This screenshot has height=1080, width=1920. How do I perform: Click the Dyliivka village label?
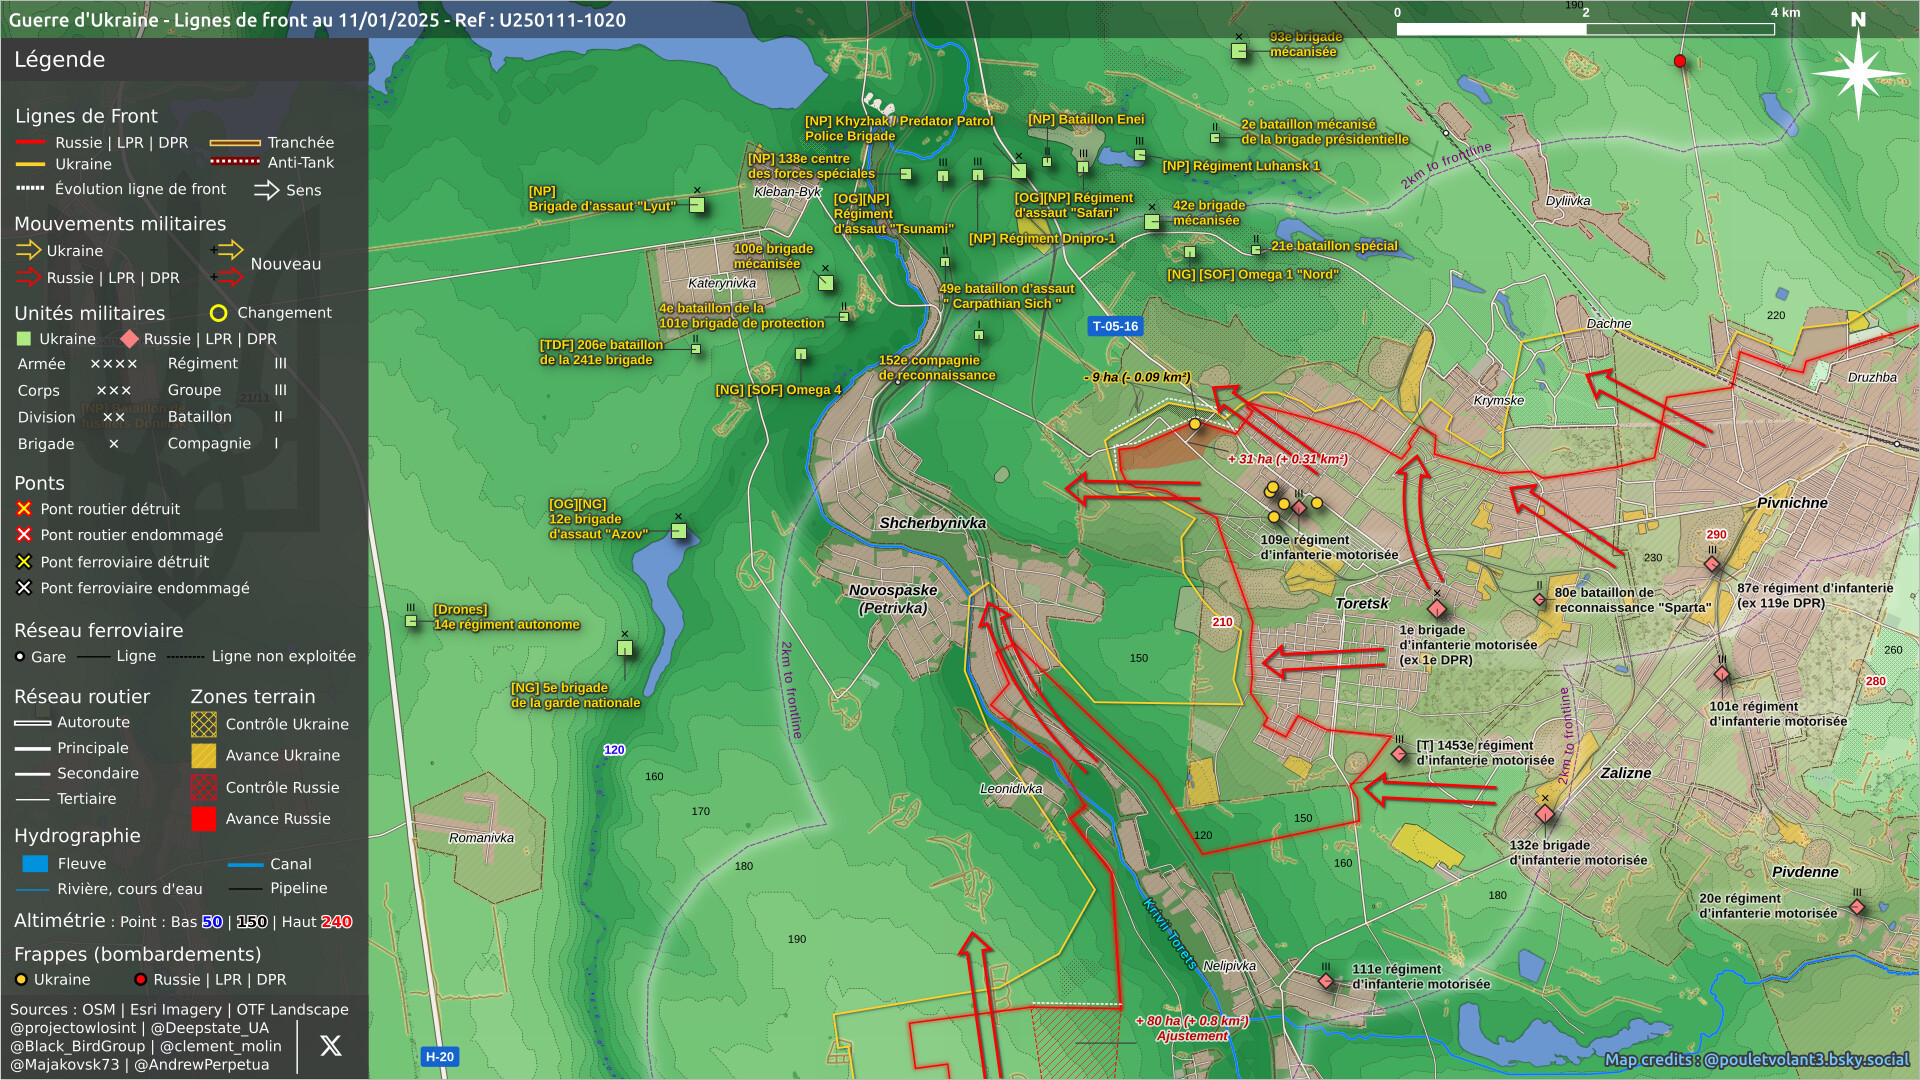(x=1568, y=201)
